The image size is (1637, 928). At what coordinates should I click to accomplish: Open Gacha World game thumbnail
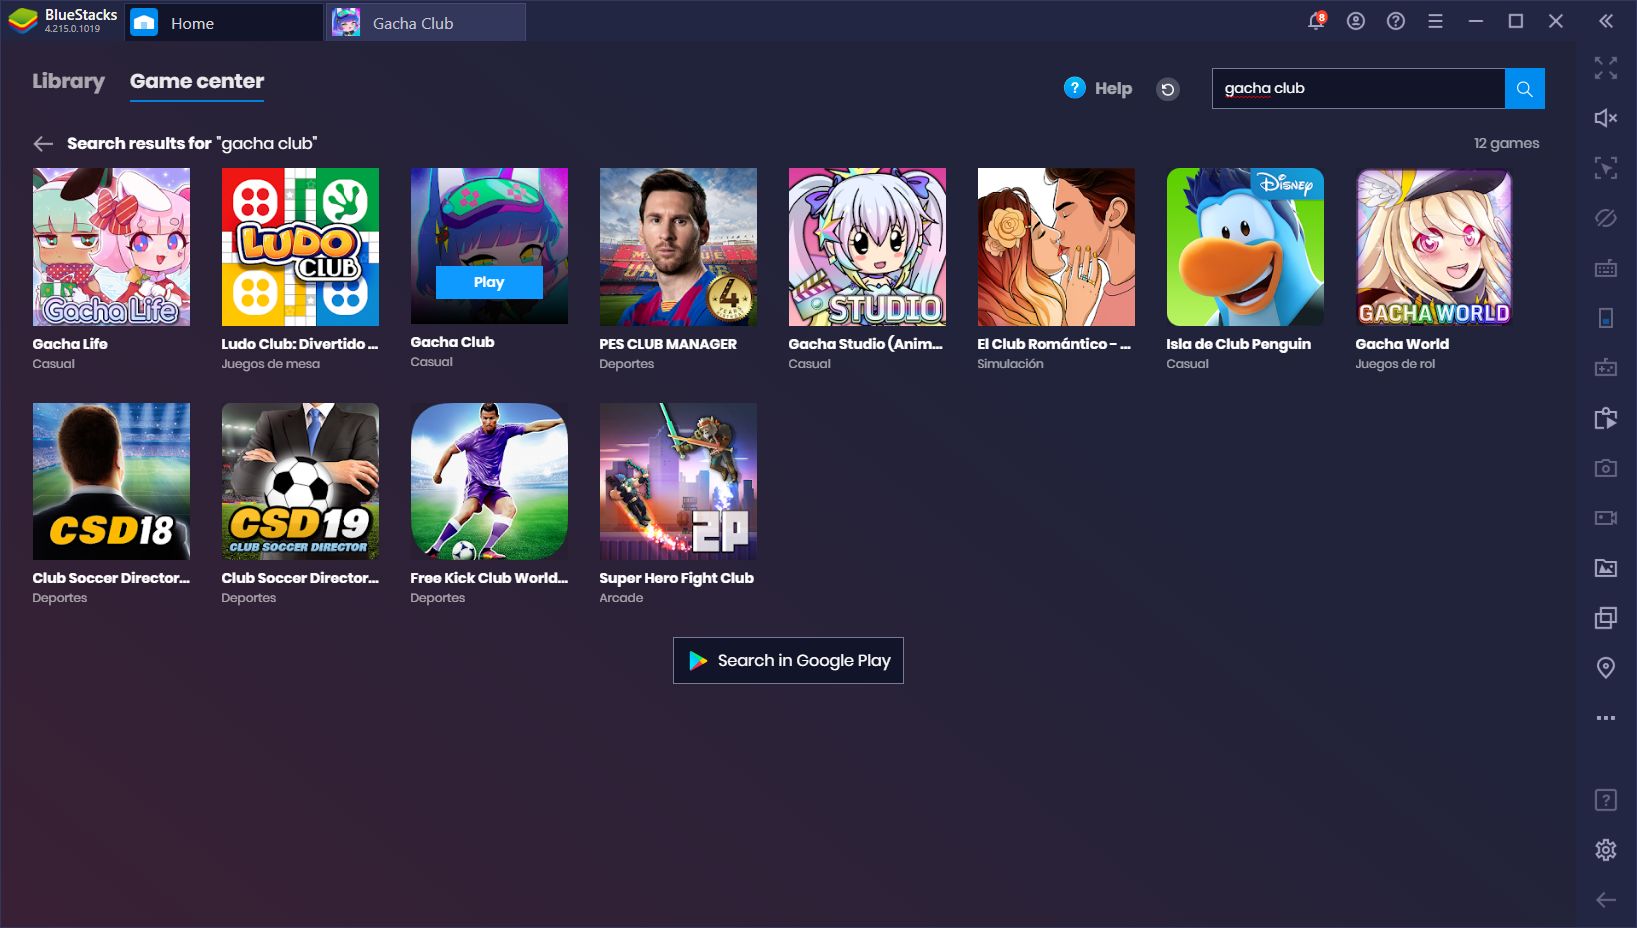pyautogui.click(x=1434, y=247)
